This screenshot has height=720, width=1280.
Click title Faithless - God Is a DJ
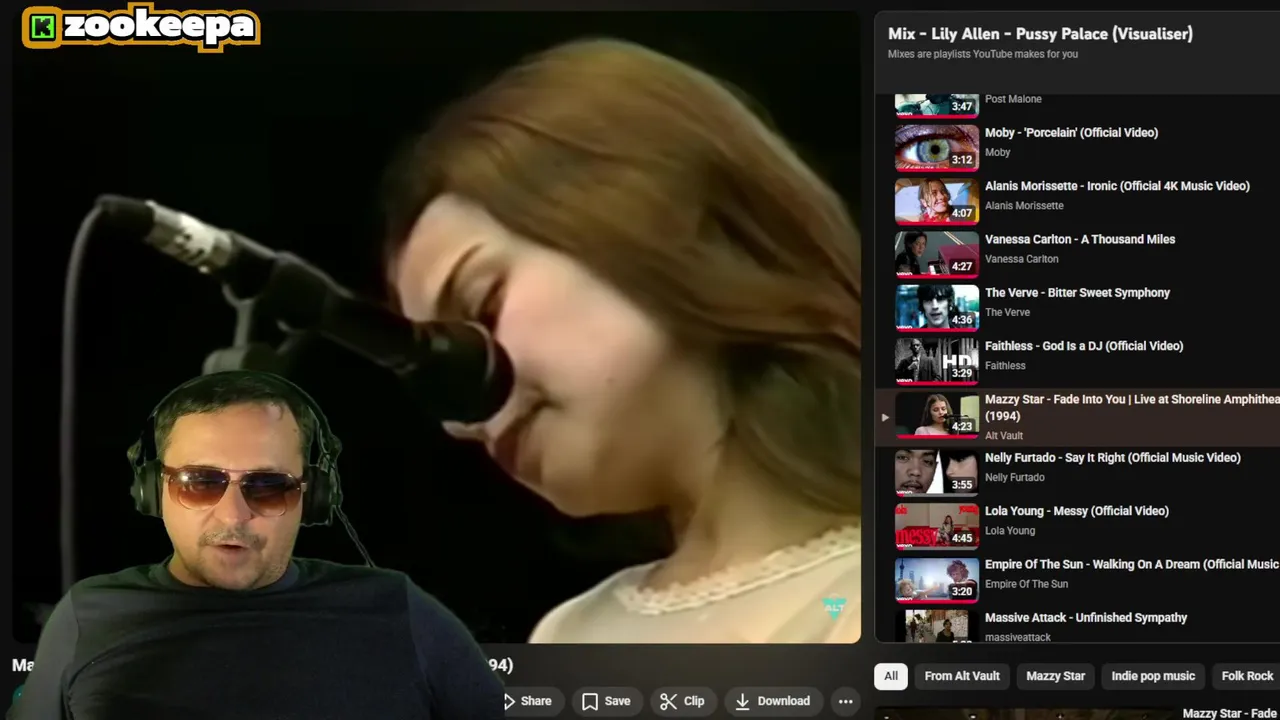(1084, 346)
